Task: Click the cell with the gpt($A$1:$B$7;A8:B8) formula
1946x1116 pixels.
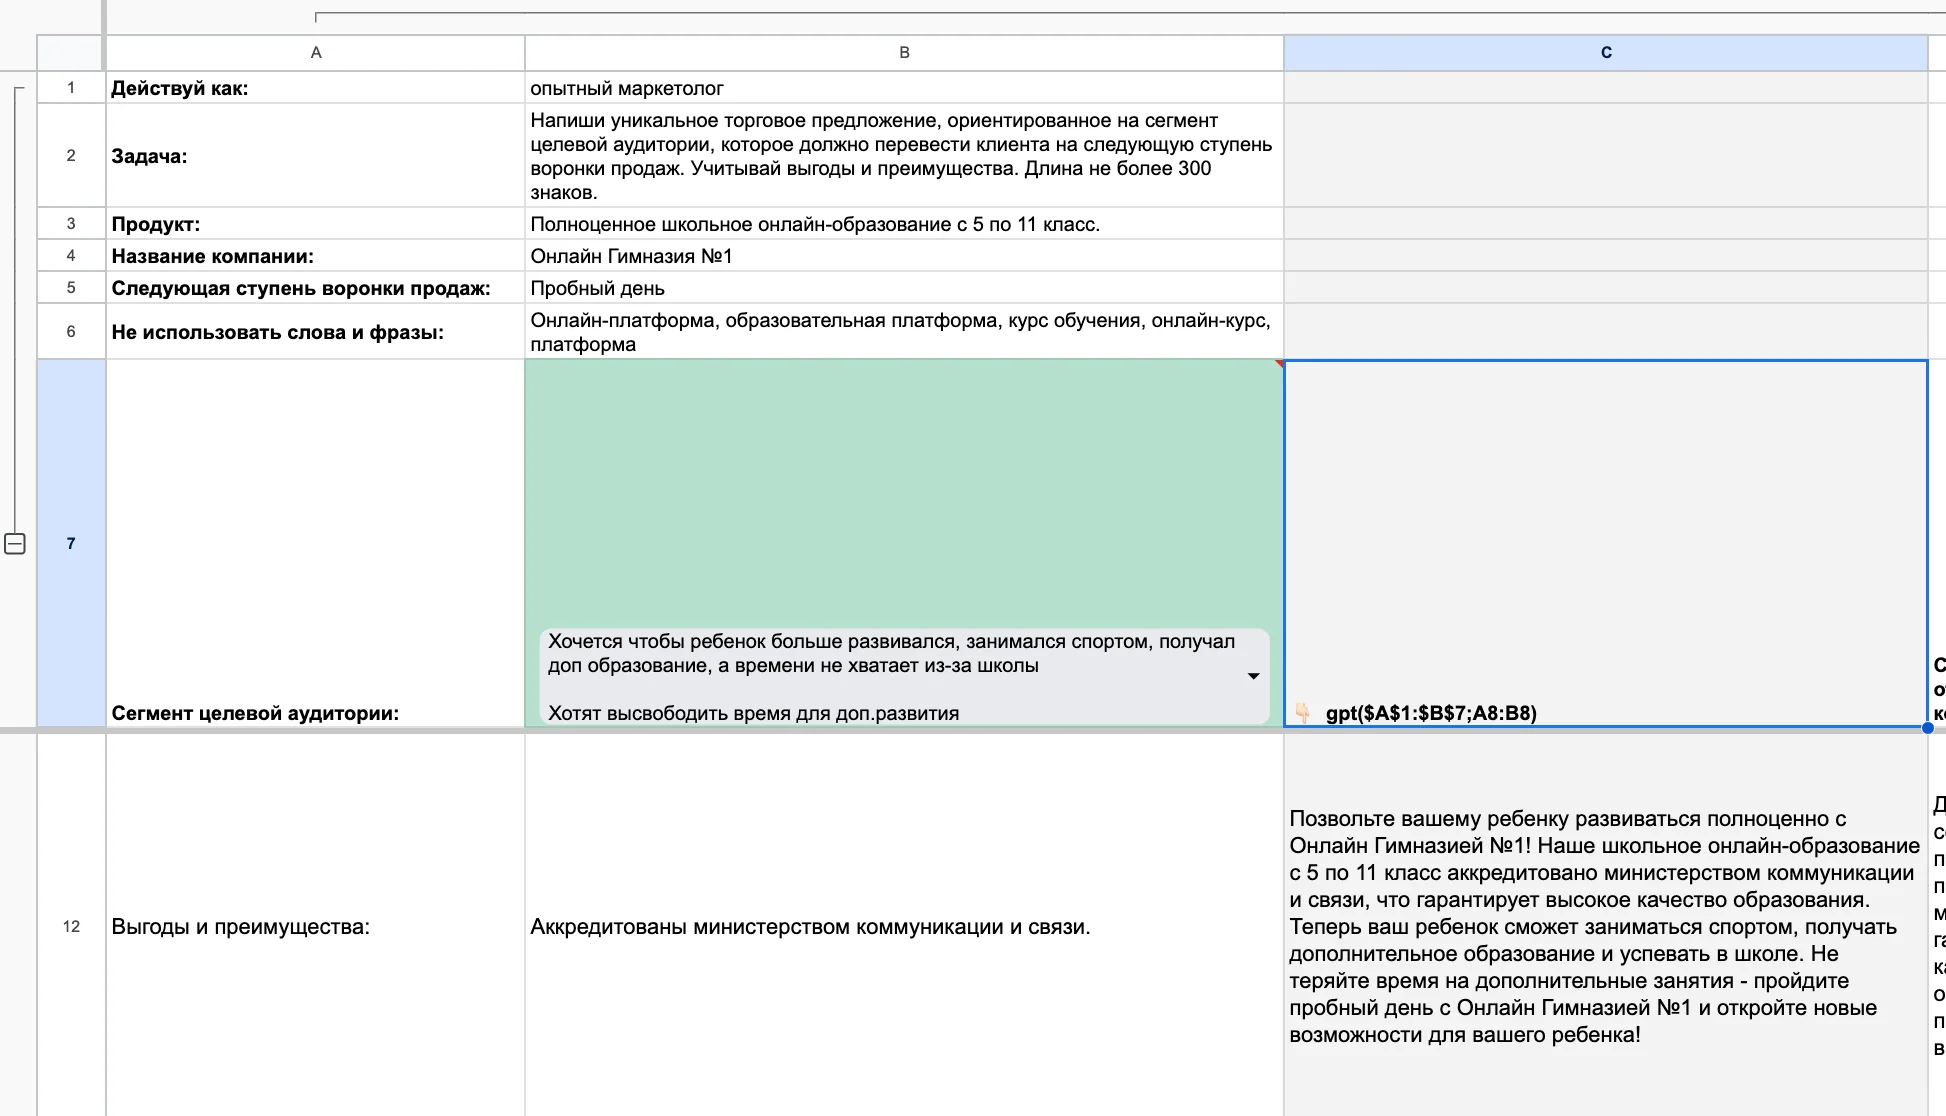Action: tap(1606, 544)
